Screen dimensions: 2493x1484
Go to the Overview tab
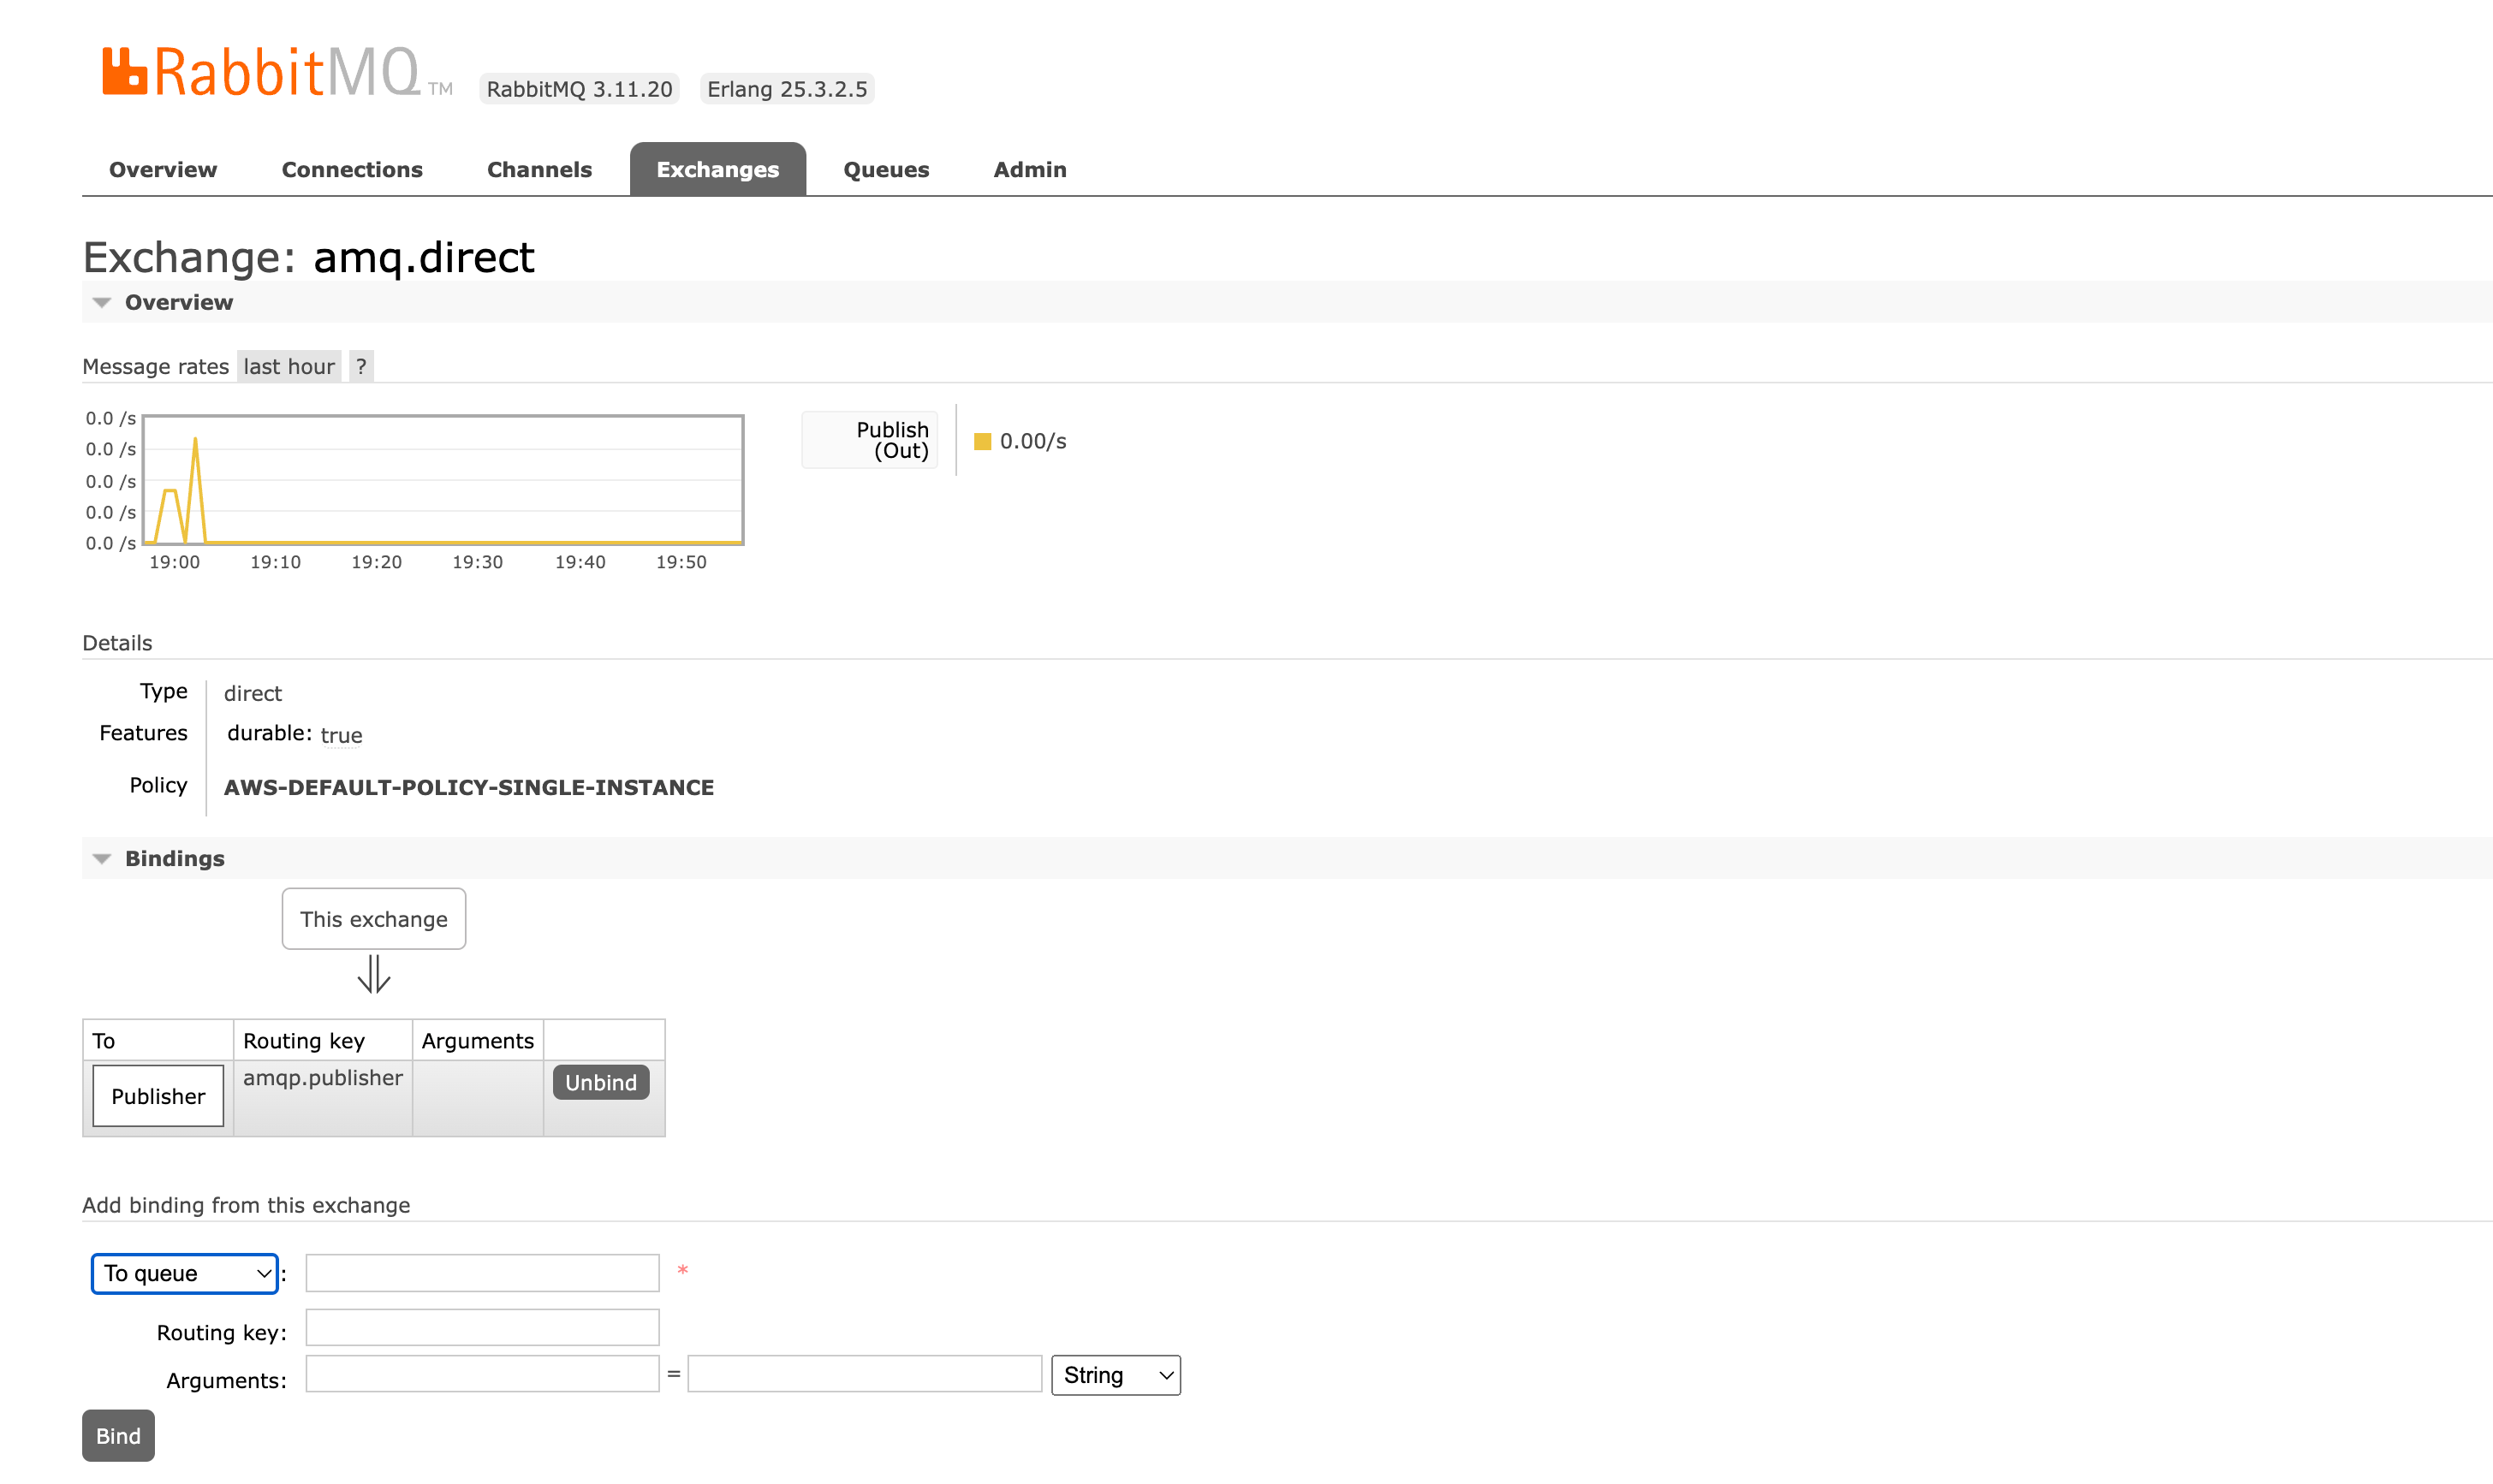[162, 169]
